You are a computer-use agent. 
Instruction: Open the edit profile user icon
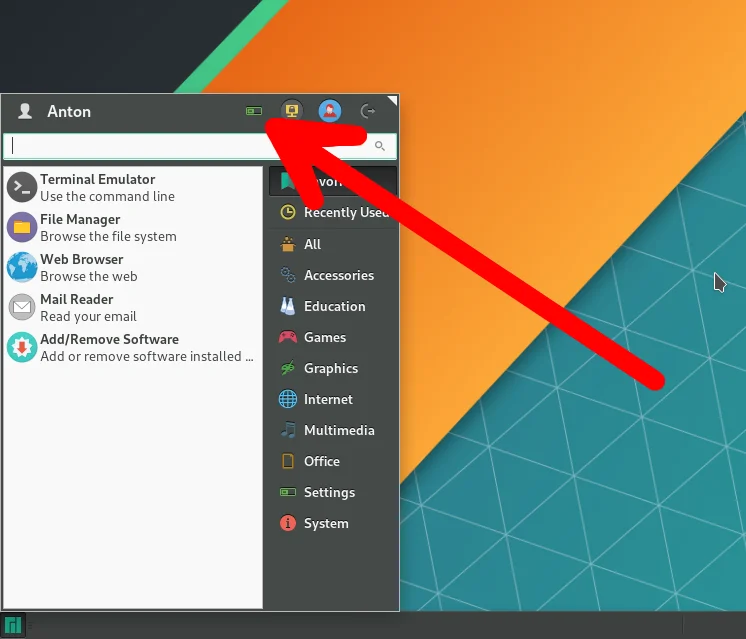330,110
